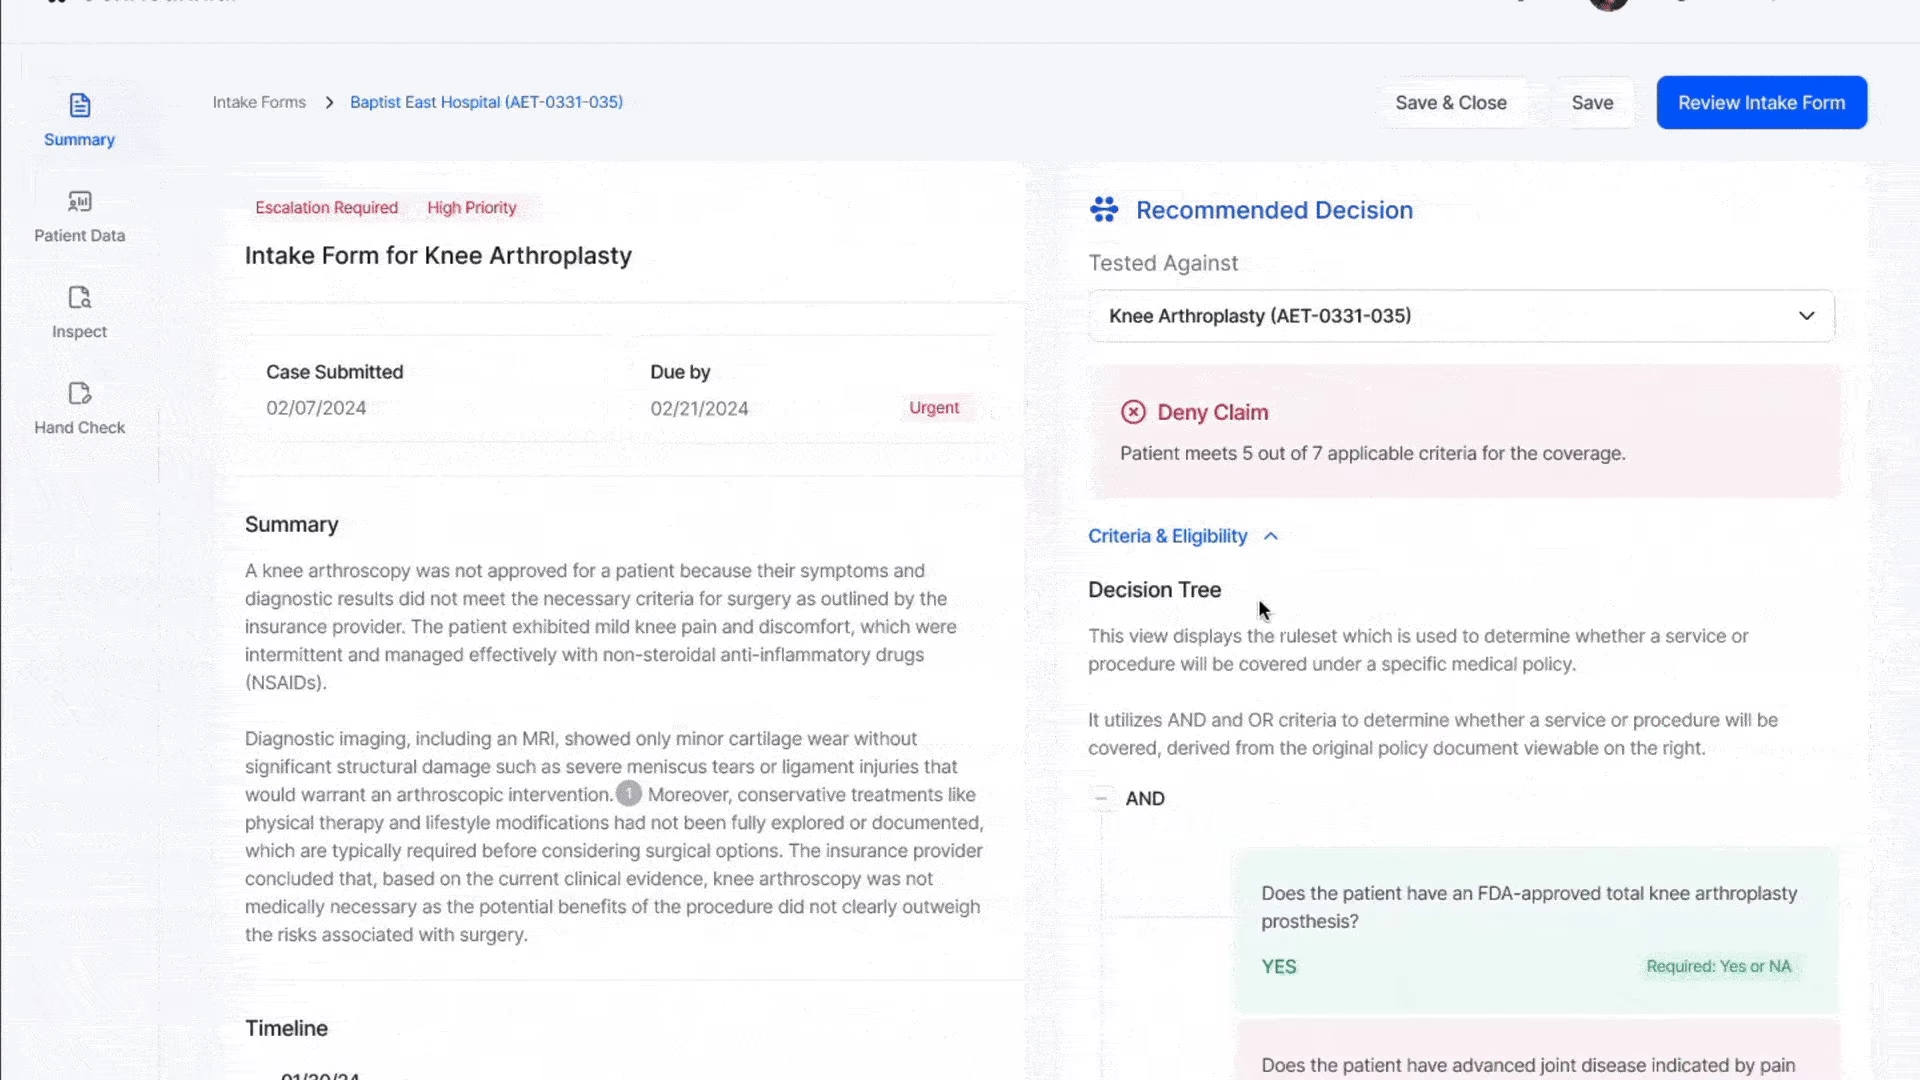The width and height of the screenshot is (1920, 1080).
Task: Click the Decision Tree heading
Action: 1154,590
